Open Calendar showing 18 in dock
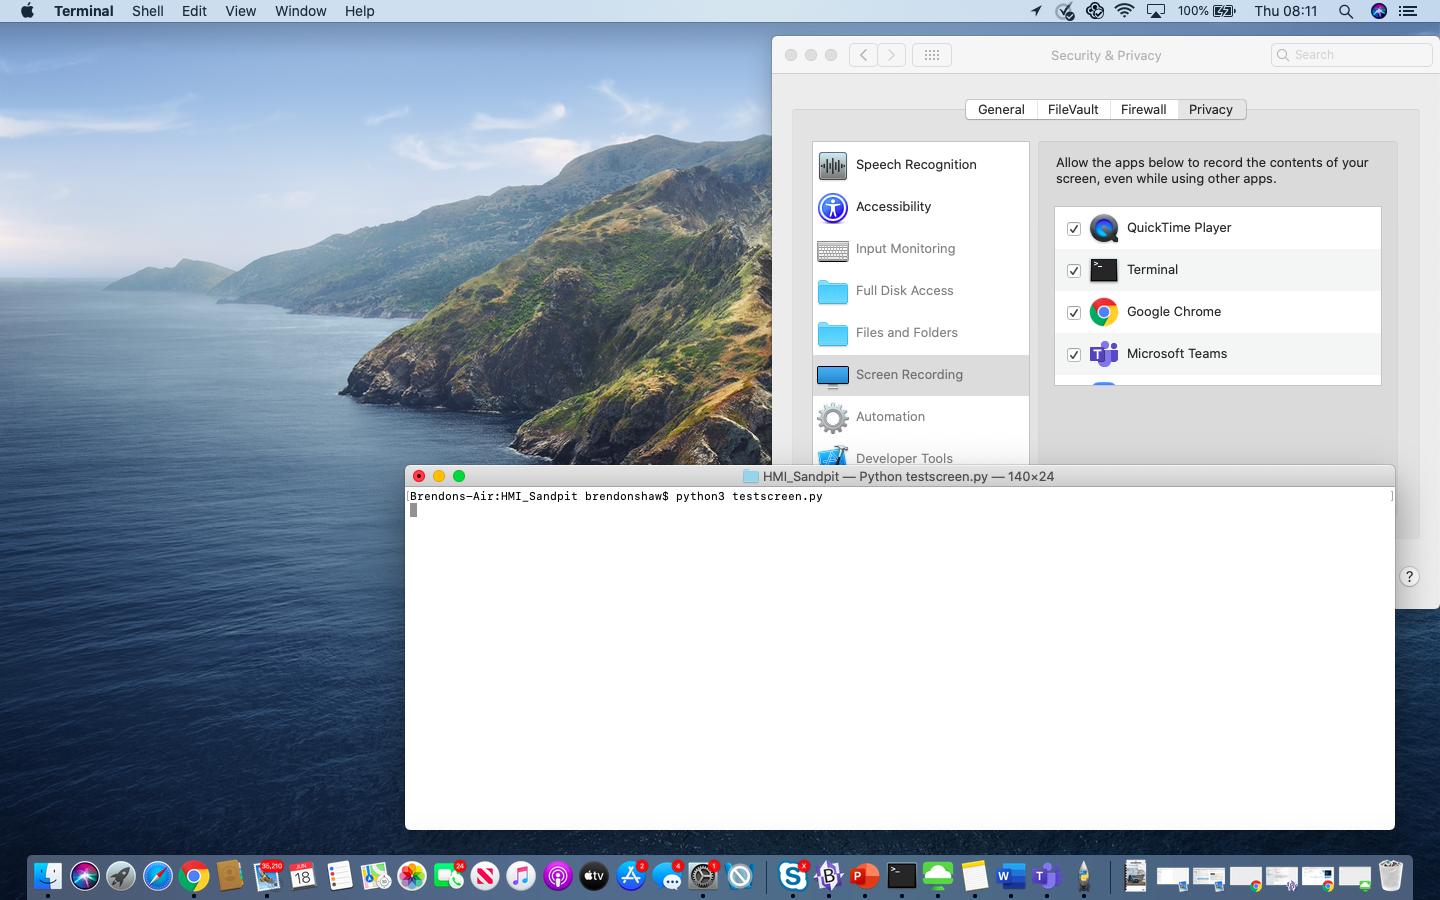 click(x=303, y=877)
